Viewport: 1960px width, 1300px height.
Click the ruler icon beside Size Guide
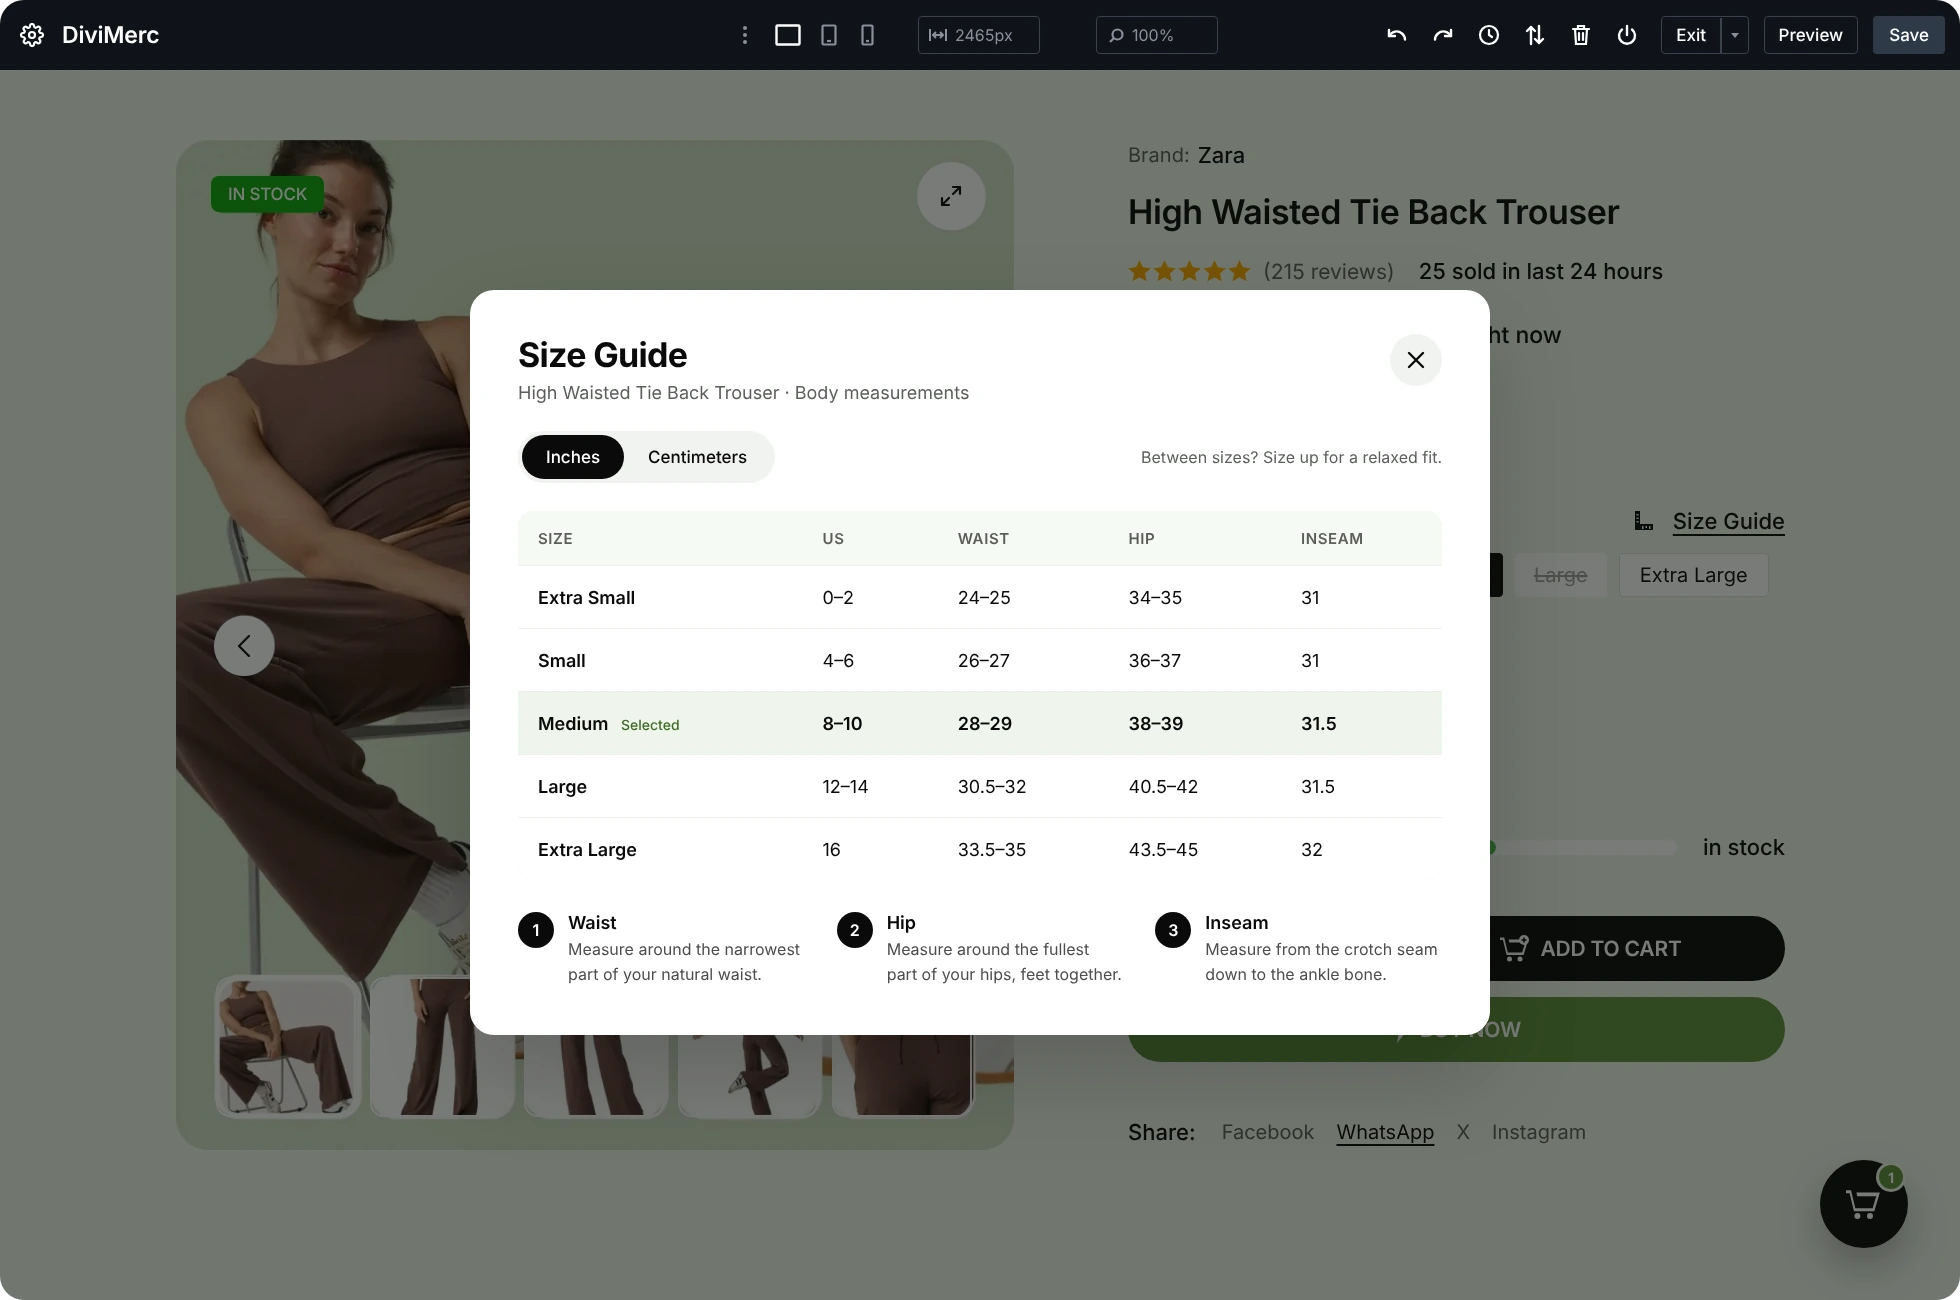click(1643, 521)
